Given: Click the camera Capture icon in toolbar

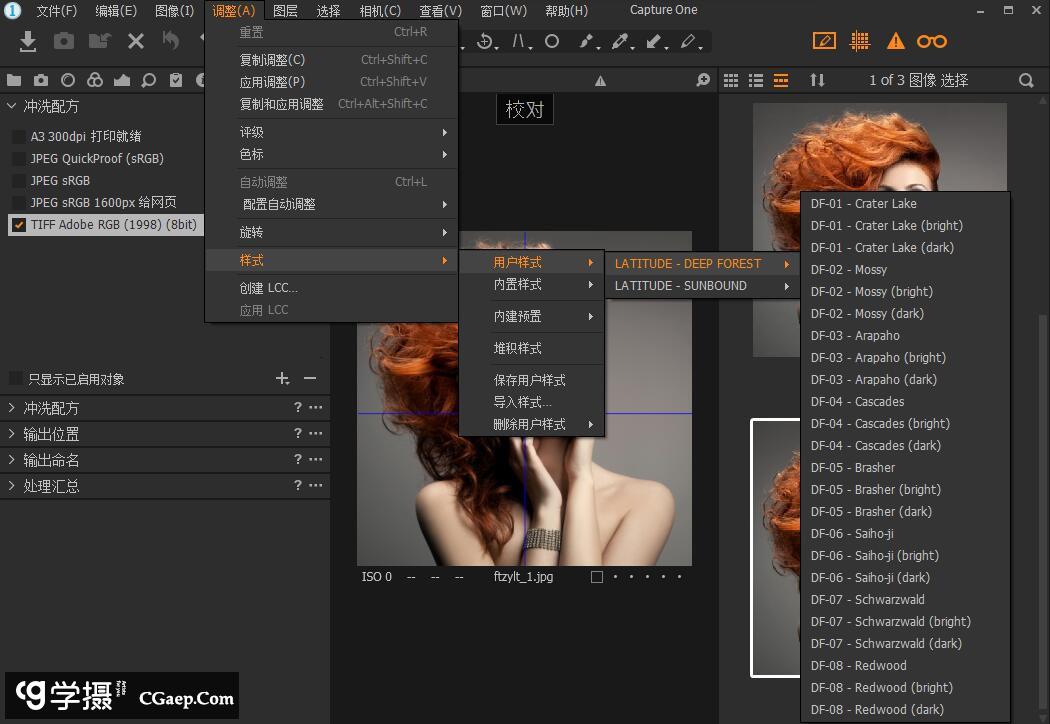Looking at the screenshot, I should click(x=64, y=41).
